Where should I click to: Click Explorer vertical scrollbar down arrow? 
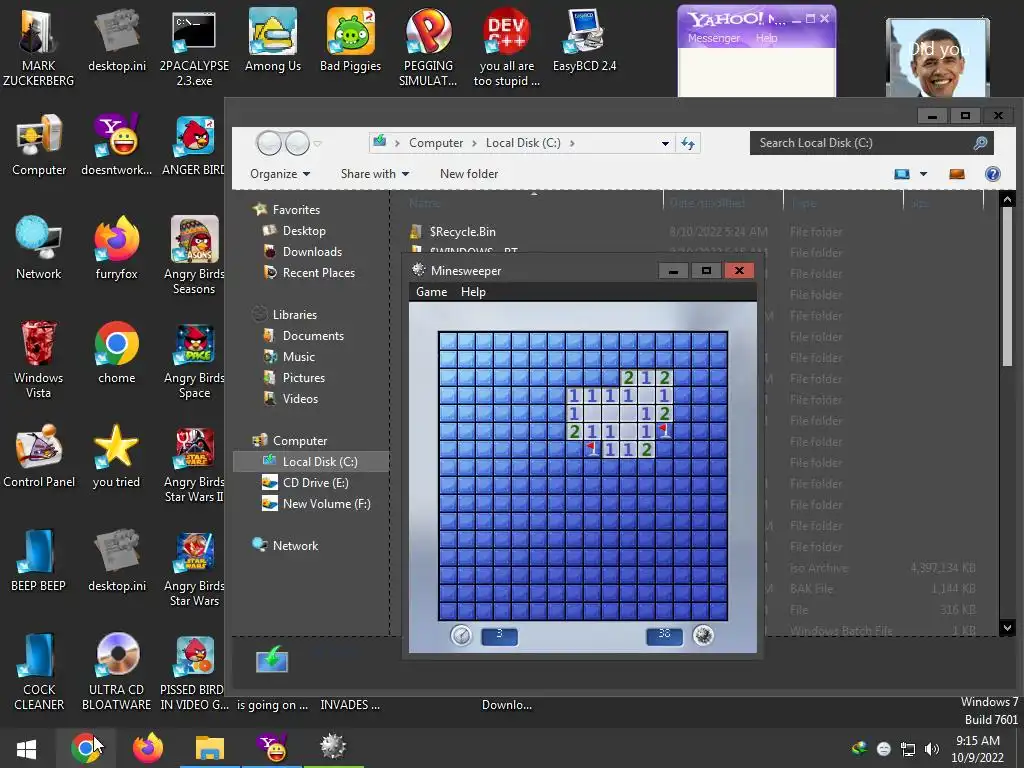(1007, 628)
